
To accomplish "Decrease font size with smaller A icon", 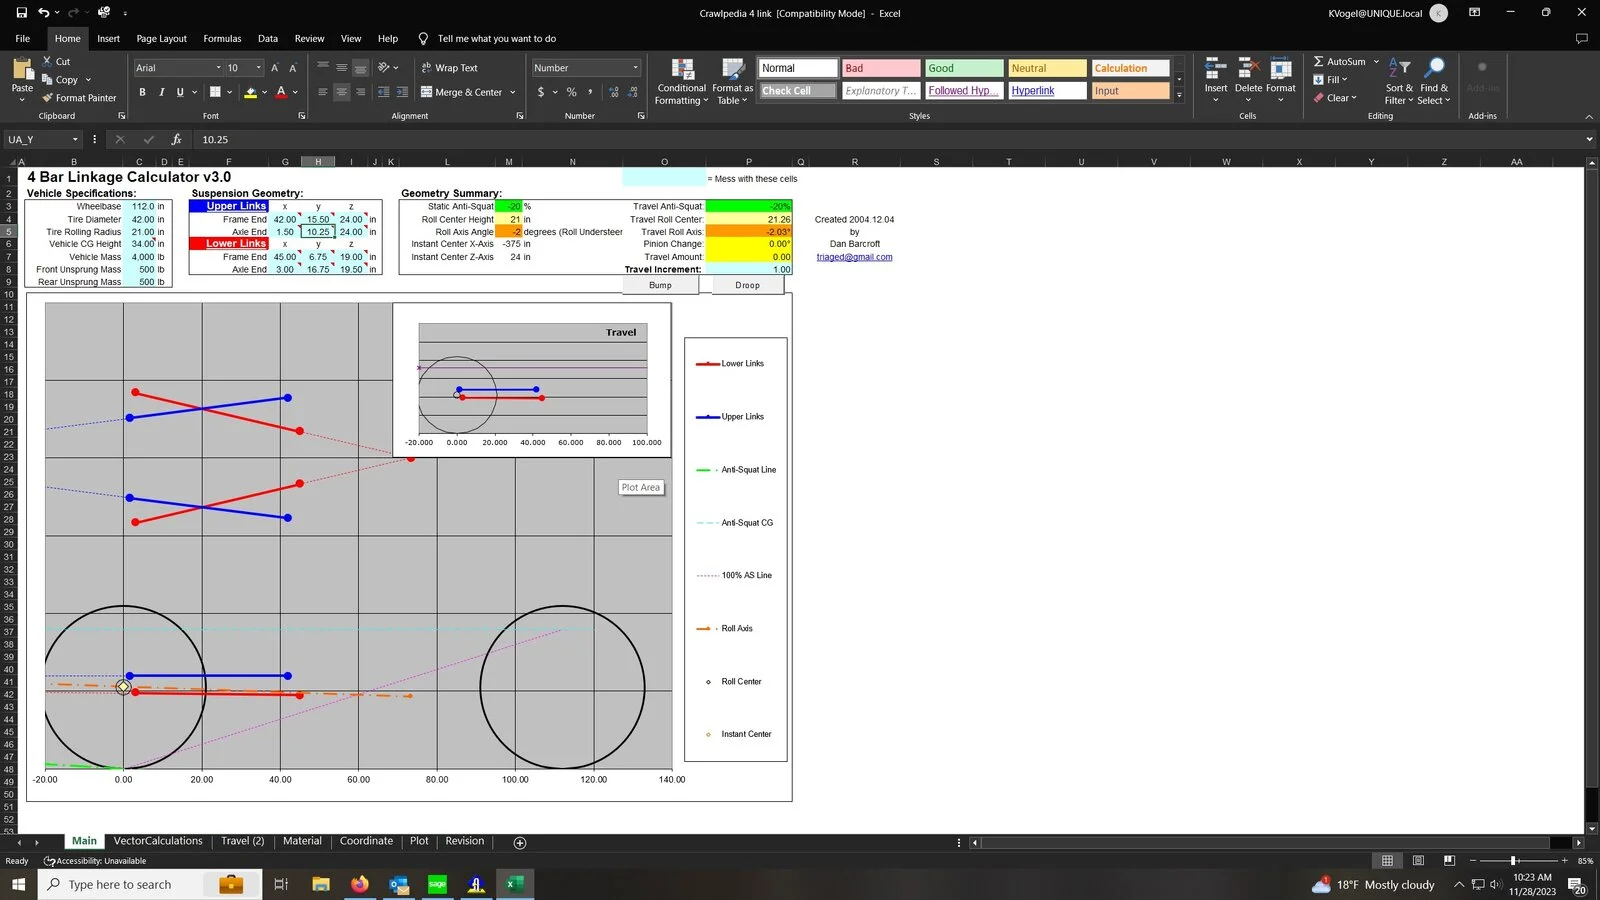I will (x=293, y=68).
